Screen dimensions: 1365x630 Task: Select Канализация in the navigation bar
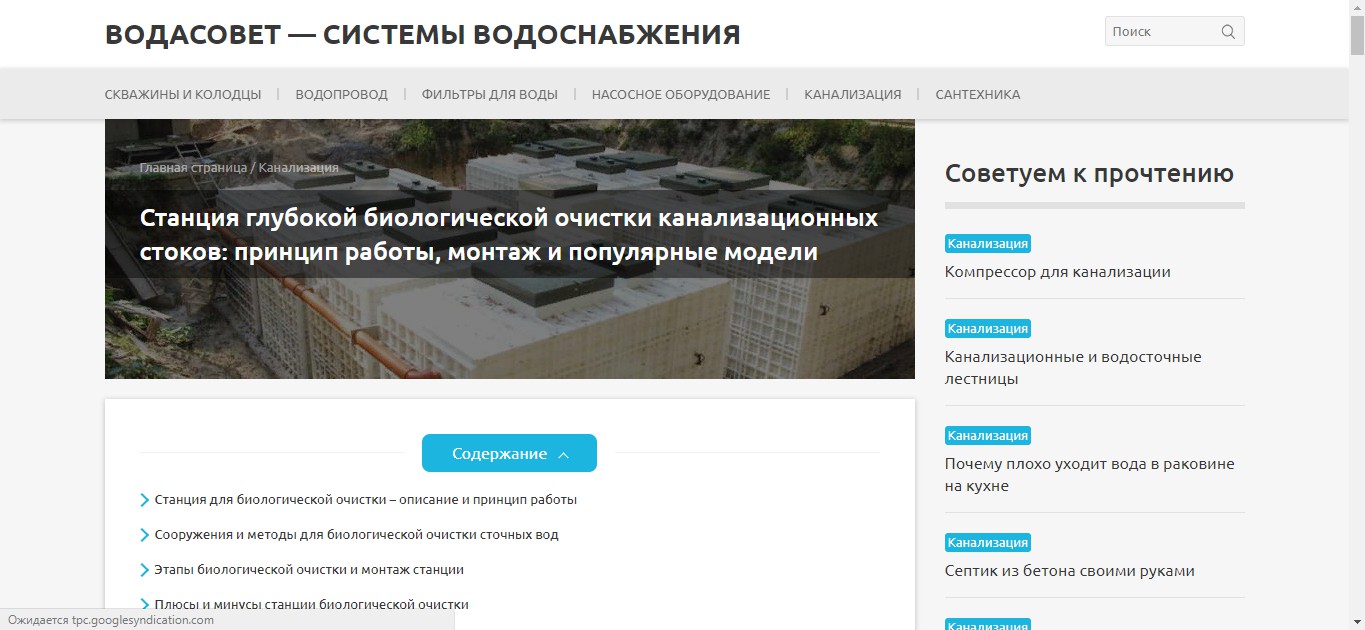pyautogui.click(x=853, y=94)
